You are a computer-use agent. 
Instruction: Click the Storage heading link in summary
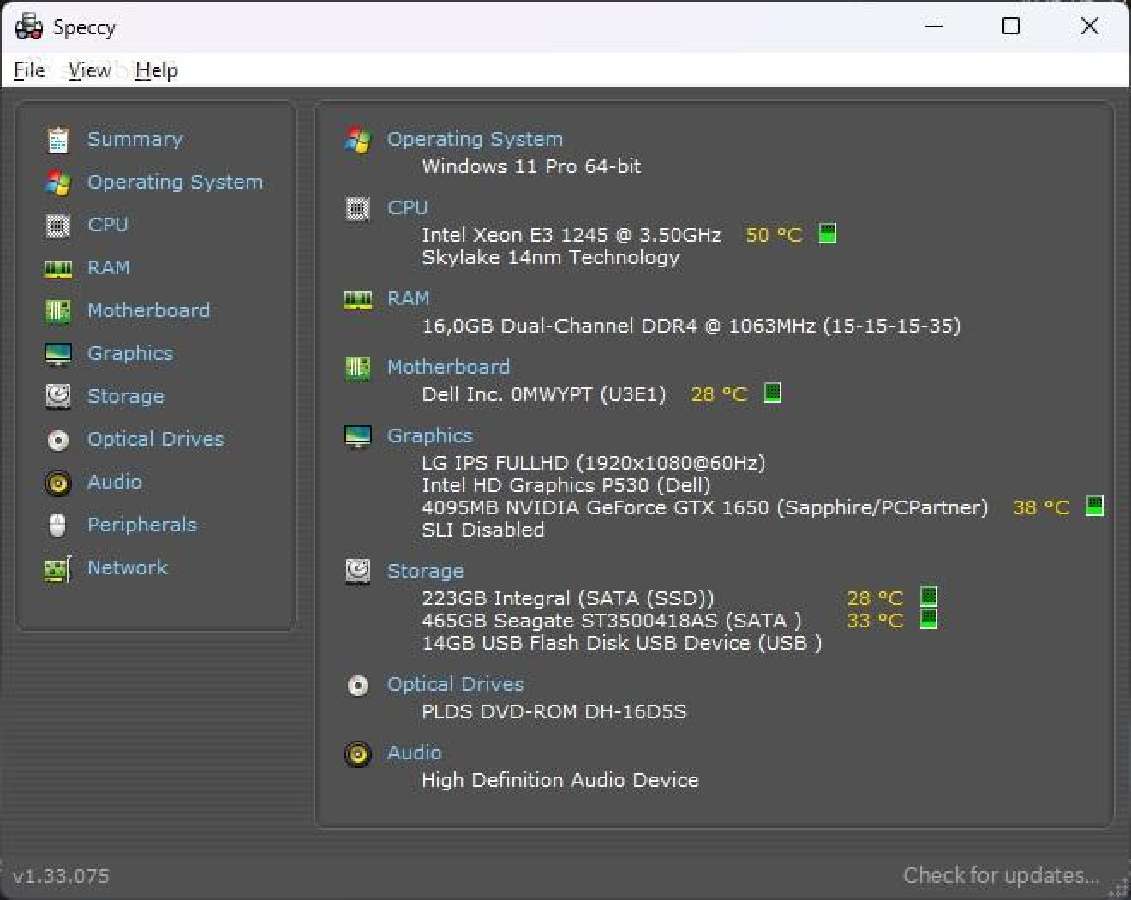(426, 571)
